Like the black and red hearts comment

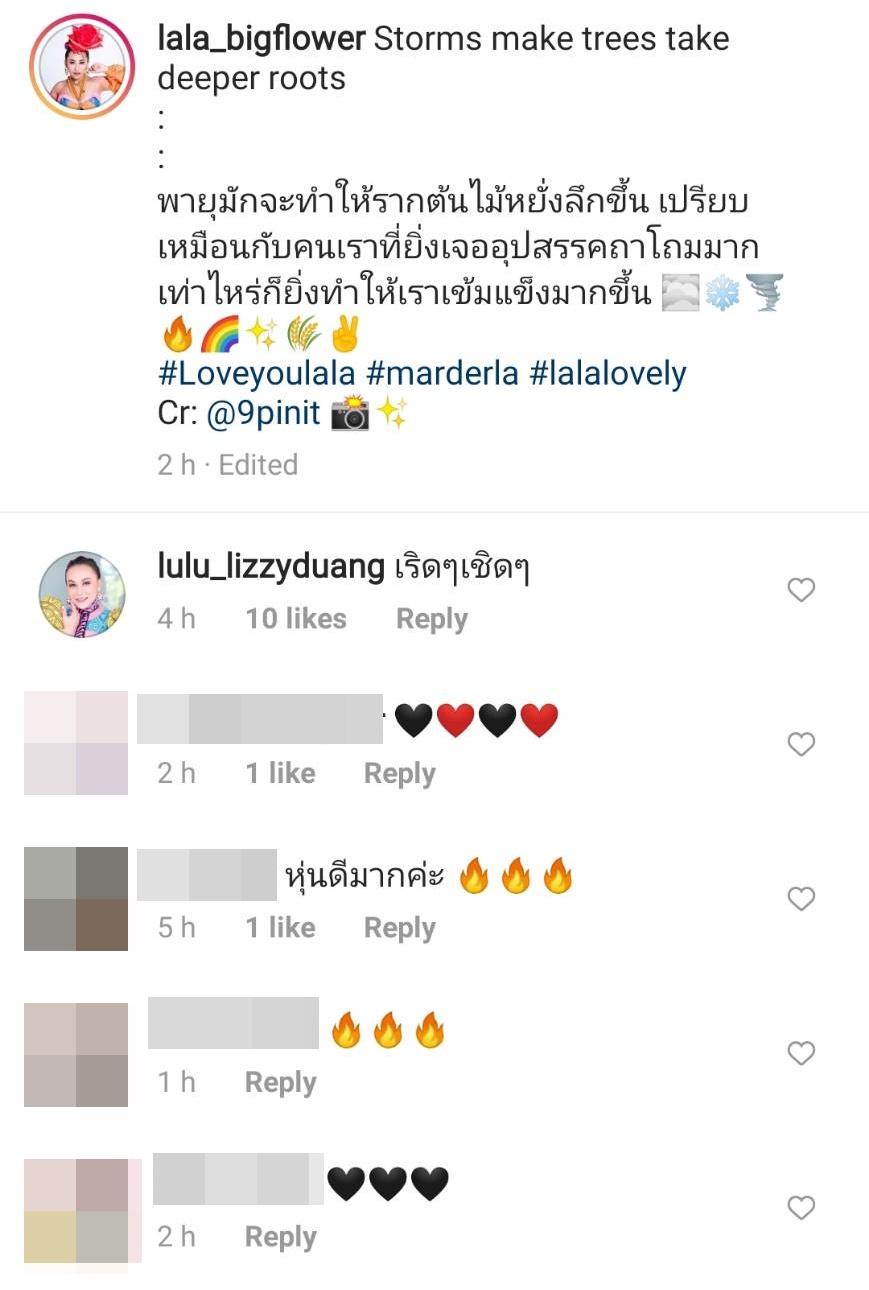click(801, 744)
